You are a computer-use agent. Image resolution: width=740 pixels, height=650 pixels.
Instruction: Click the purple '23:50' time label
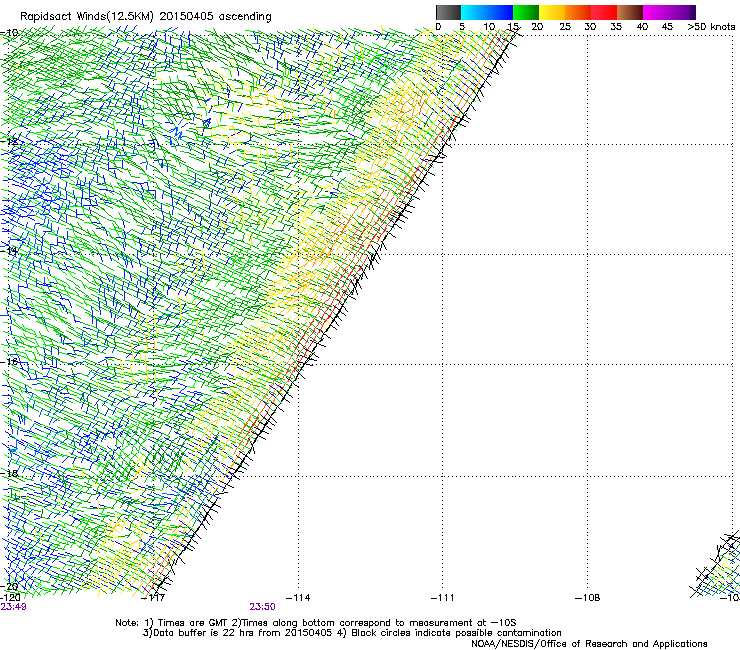262,607
